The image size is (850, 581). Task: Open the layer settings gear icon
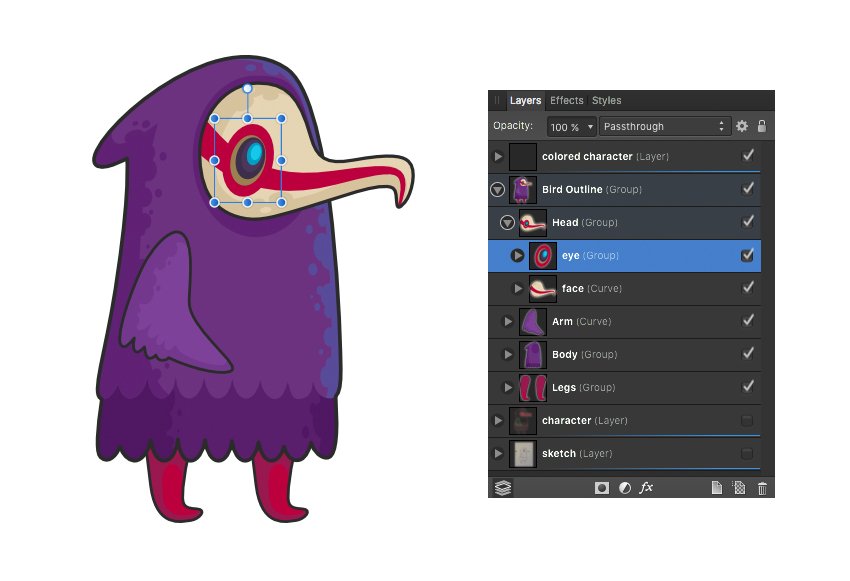click(x=742, y=126)
